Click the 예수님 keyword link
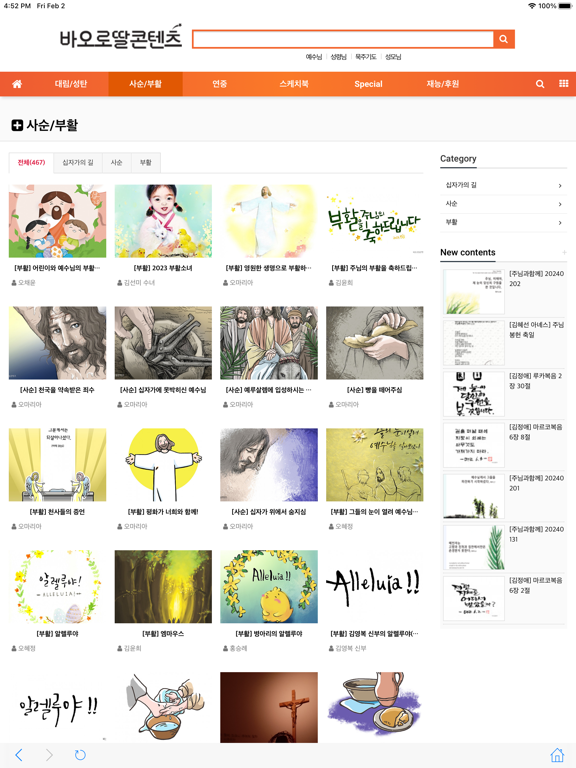The width and height of the screenshot is (576, 768). pos(314,57)
